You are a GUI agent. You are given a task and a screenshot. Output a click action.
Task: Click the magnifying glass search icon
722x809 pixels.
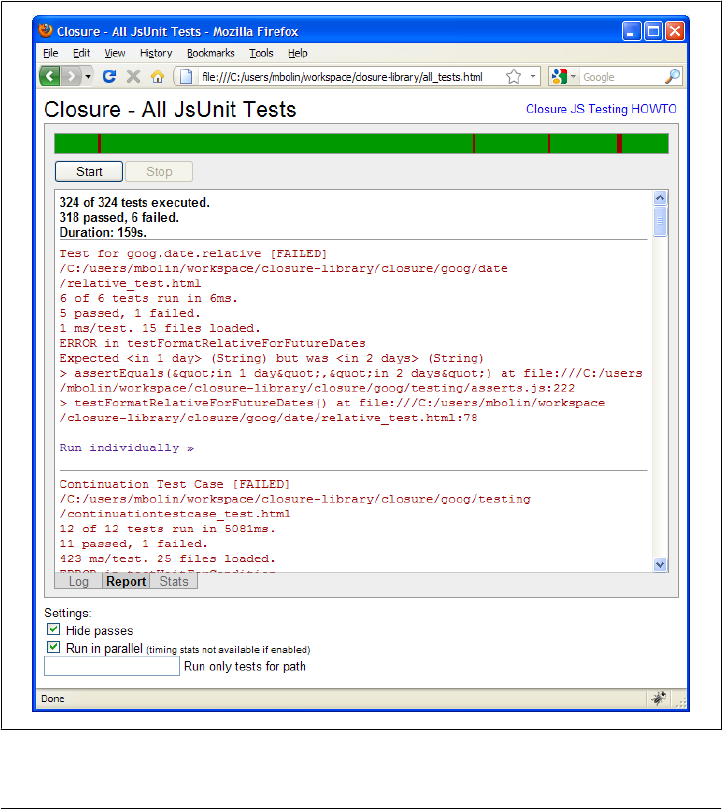[x=672, y=77]
